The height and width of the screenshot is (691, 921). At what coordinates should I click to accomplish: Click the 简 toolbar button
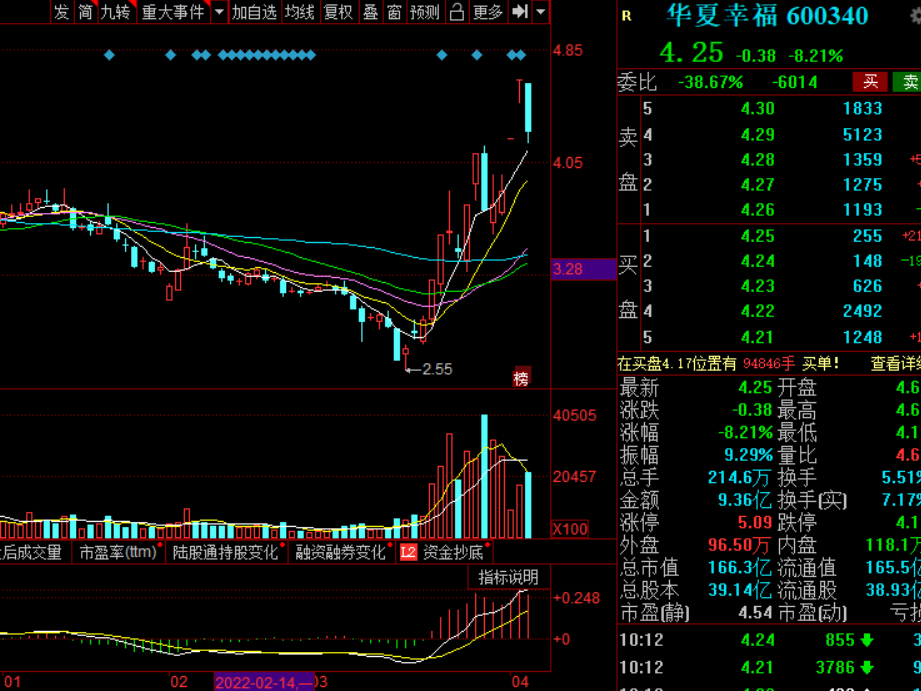(86, 12)
